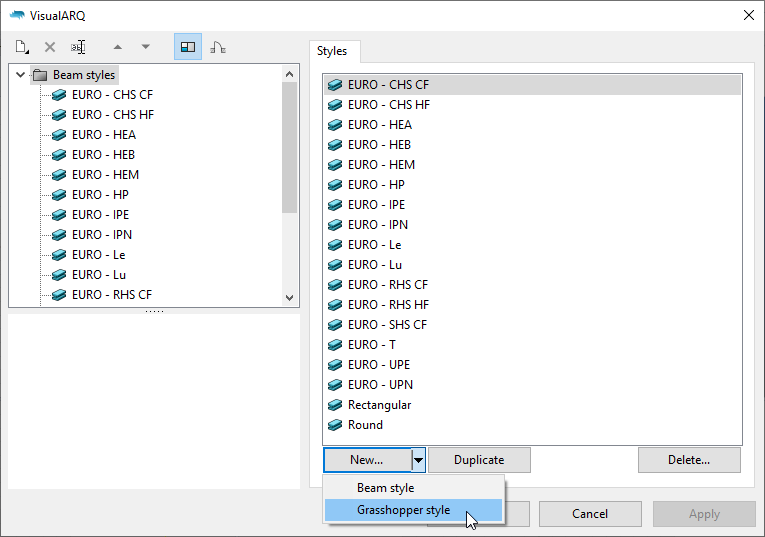Click the Rename toolbar icon
Screen dimensions: 765x537
coord(78,47)
